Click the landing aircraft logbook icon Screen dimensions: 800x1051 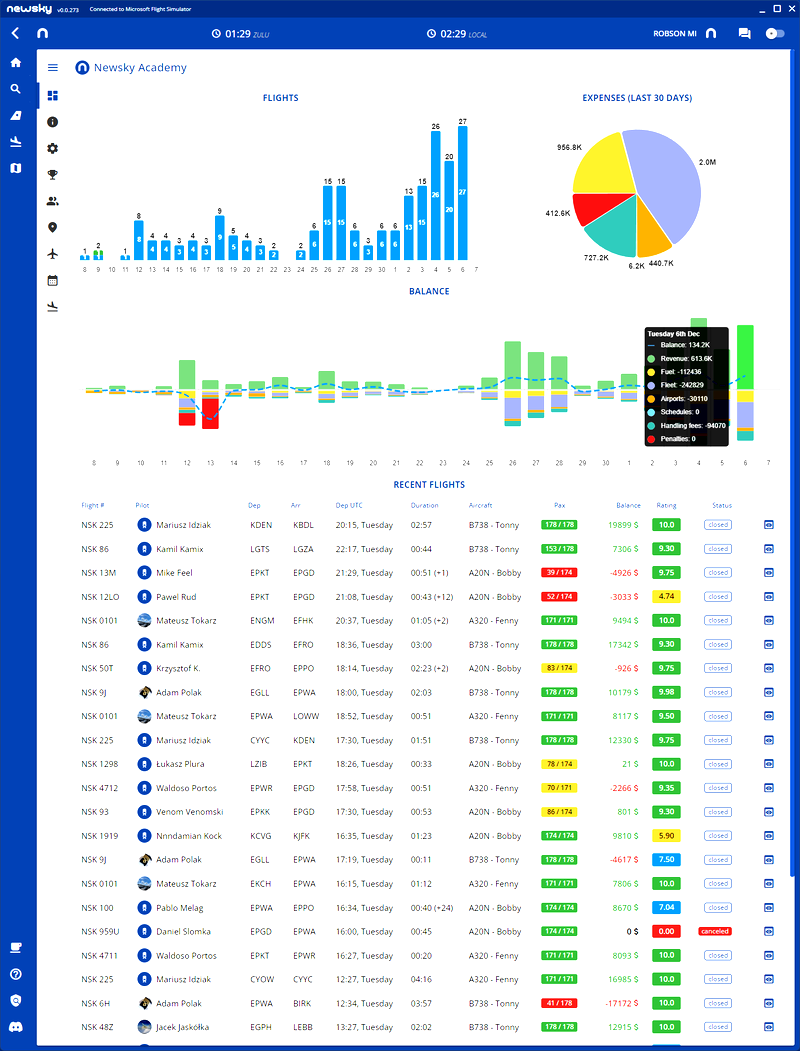52,307
